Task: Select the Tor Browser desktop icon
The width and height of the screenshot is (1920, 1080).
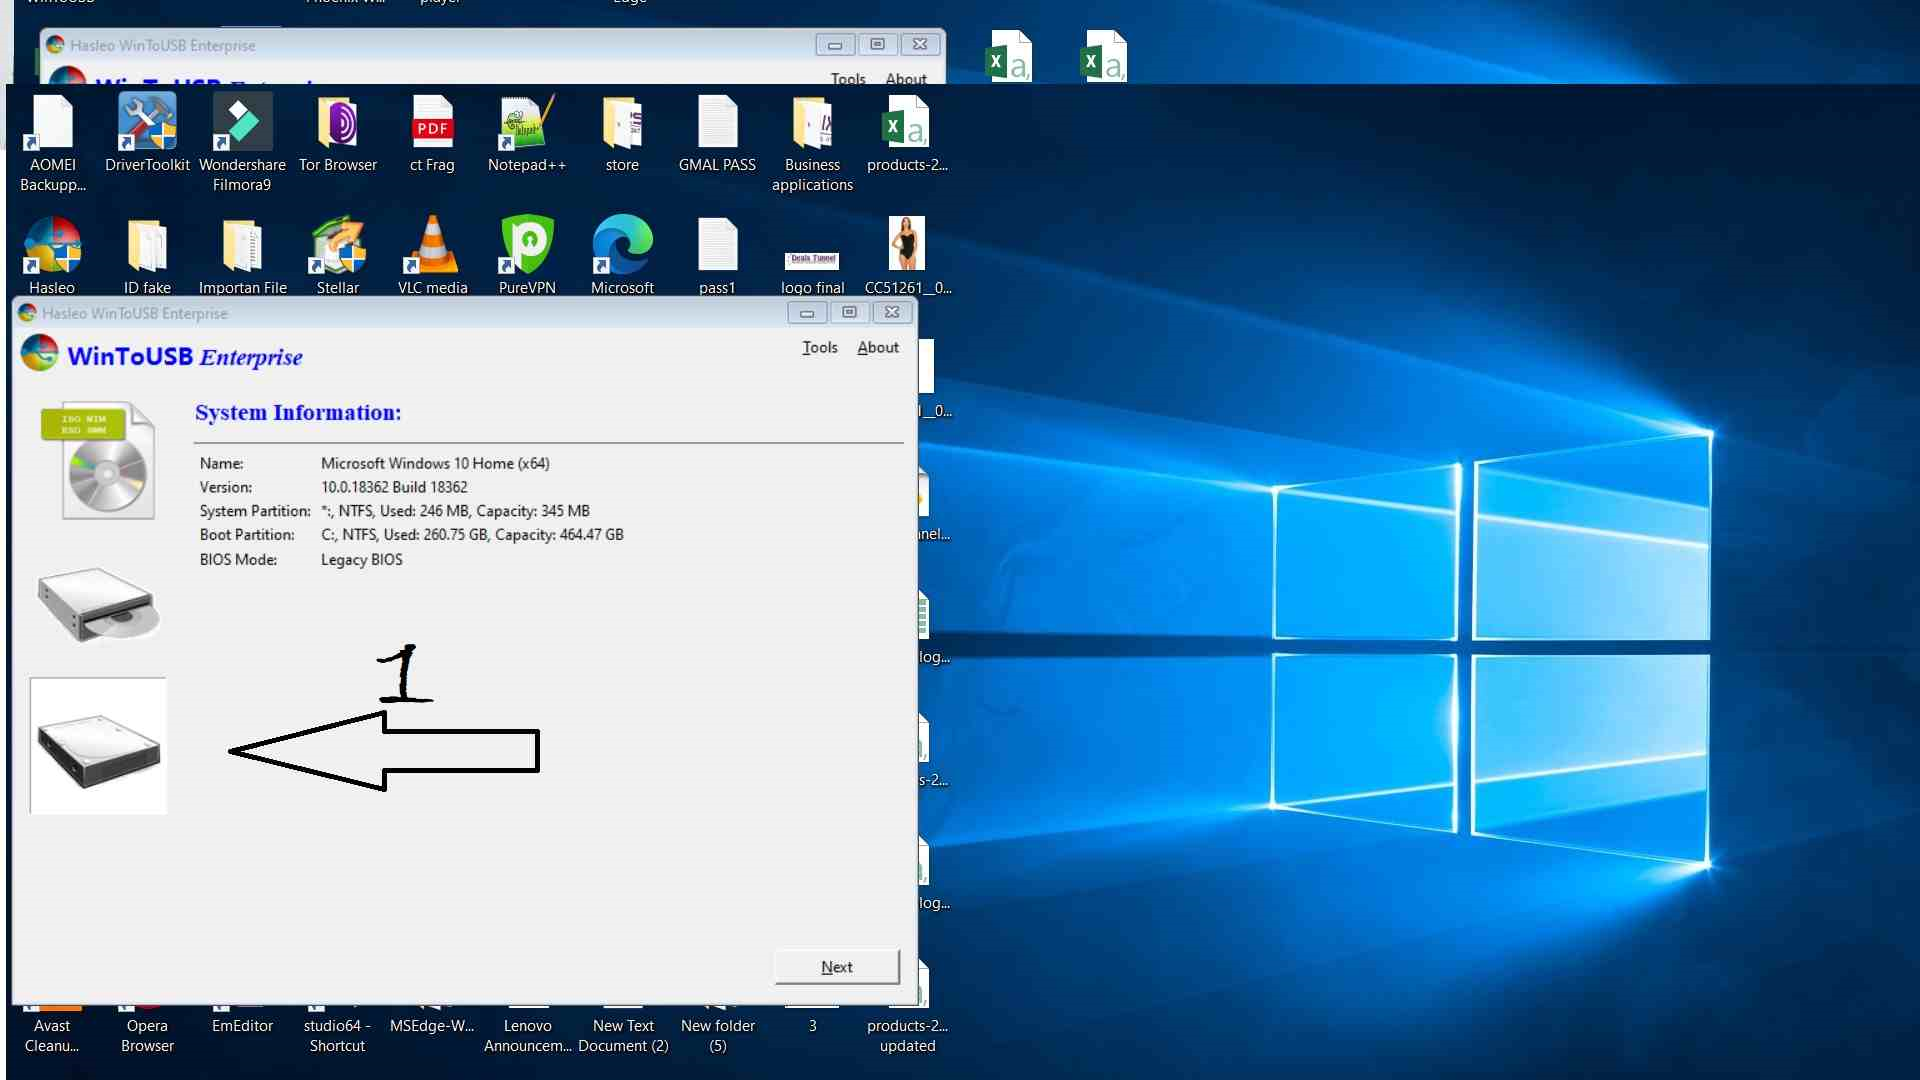Action: click(x=338, y=133)
